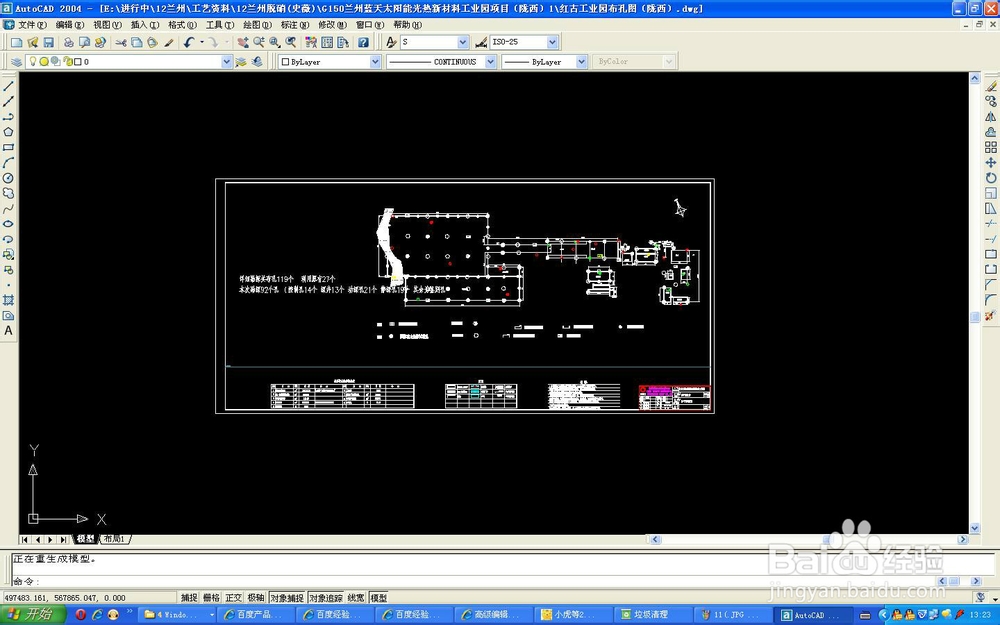Expand the ByLayer lineweight dropdown
Screen dimensions: 1000x625
(x=581, y=62)
